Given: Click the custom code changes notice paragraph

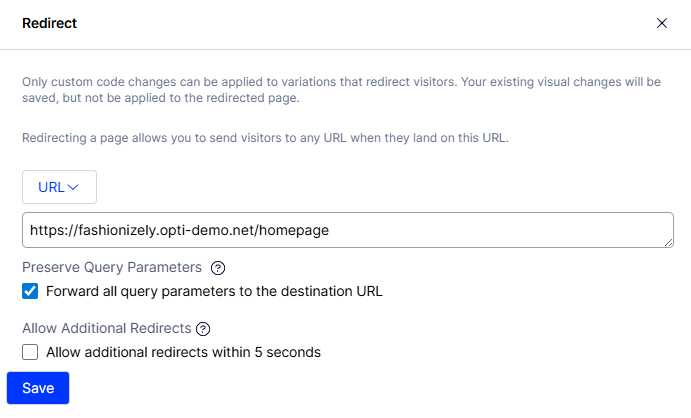Looking at the screenshot, I should click(340, 90).
